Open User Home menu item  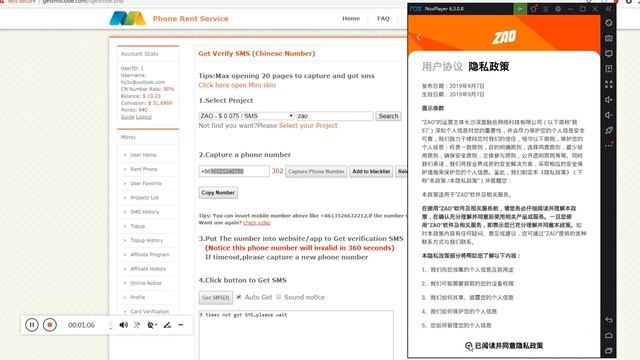point(143,155)
